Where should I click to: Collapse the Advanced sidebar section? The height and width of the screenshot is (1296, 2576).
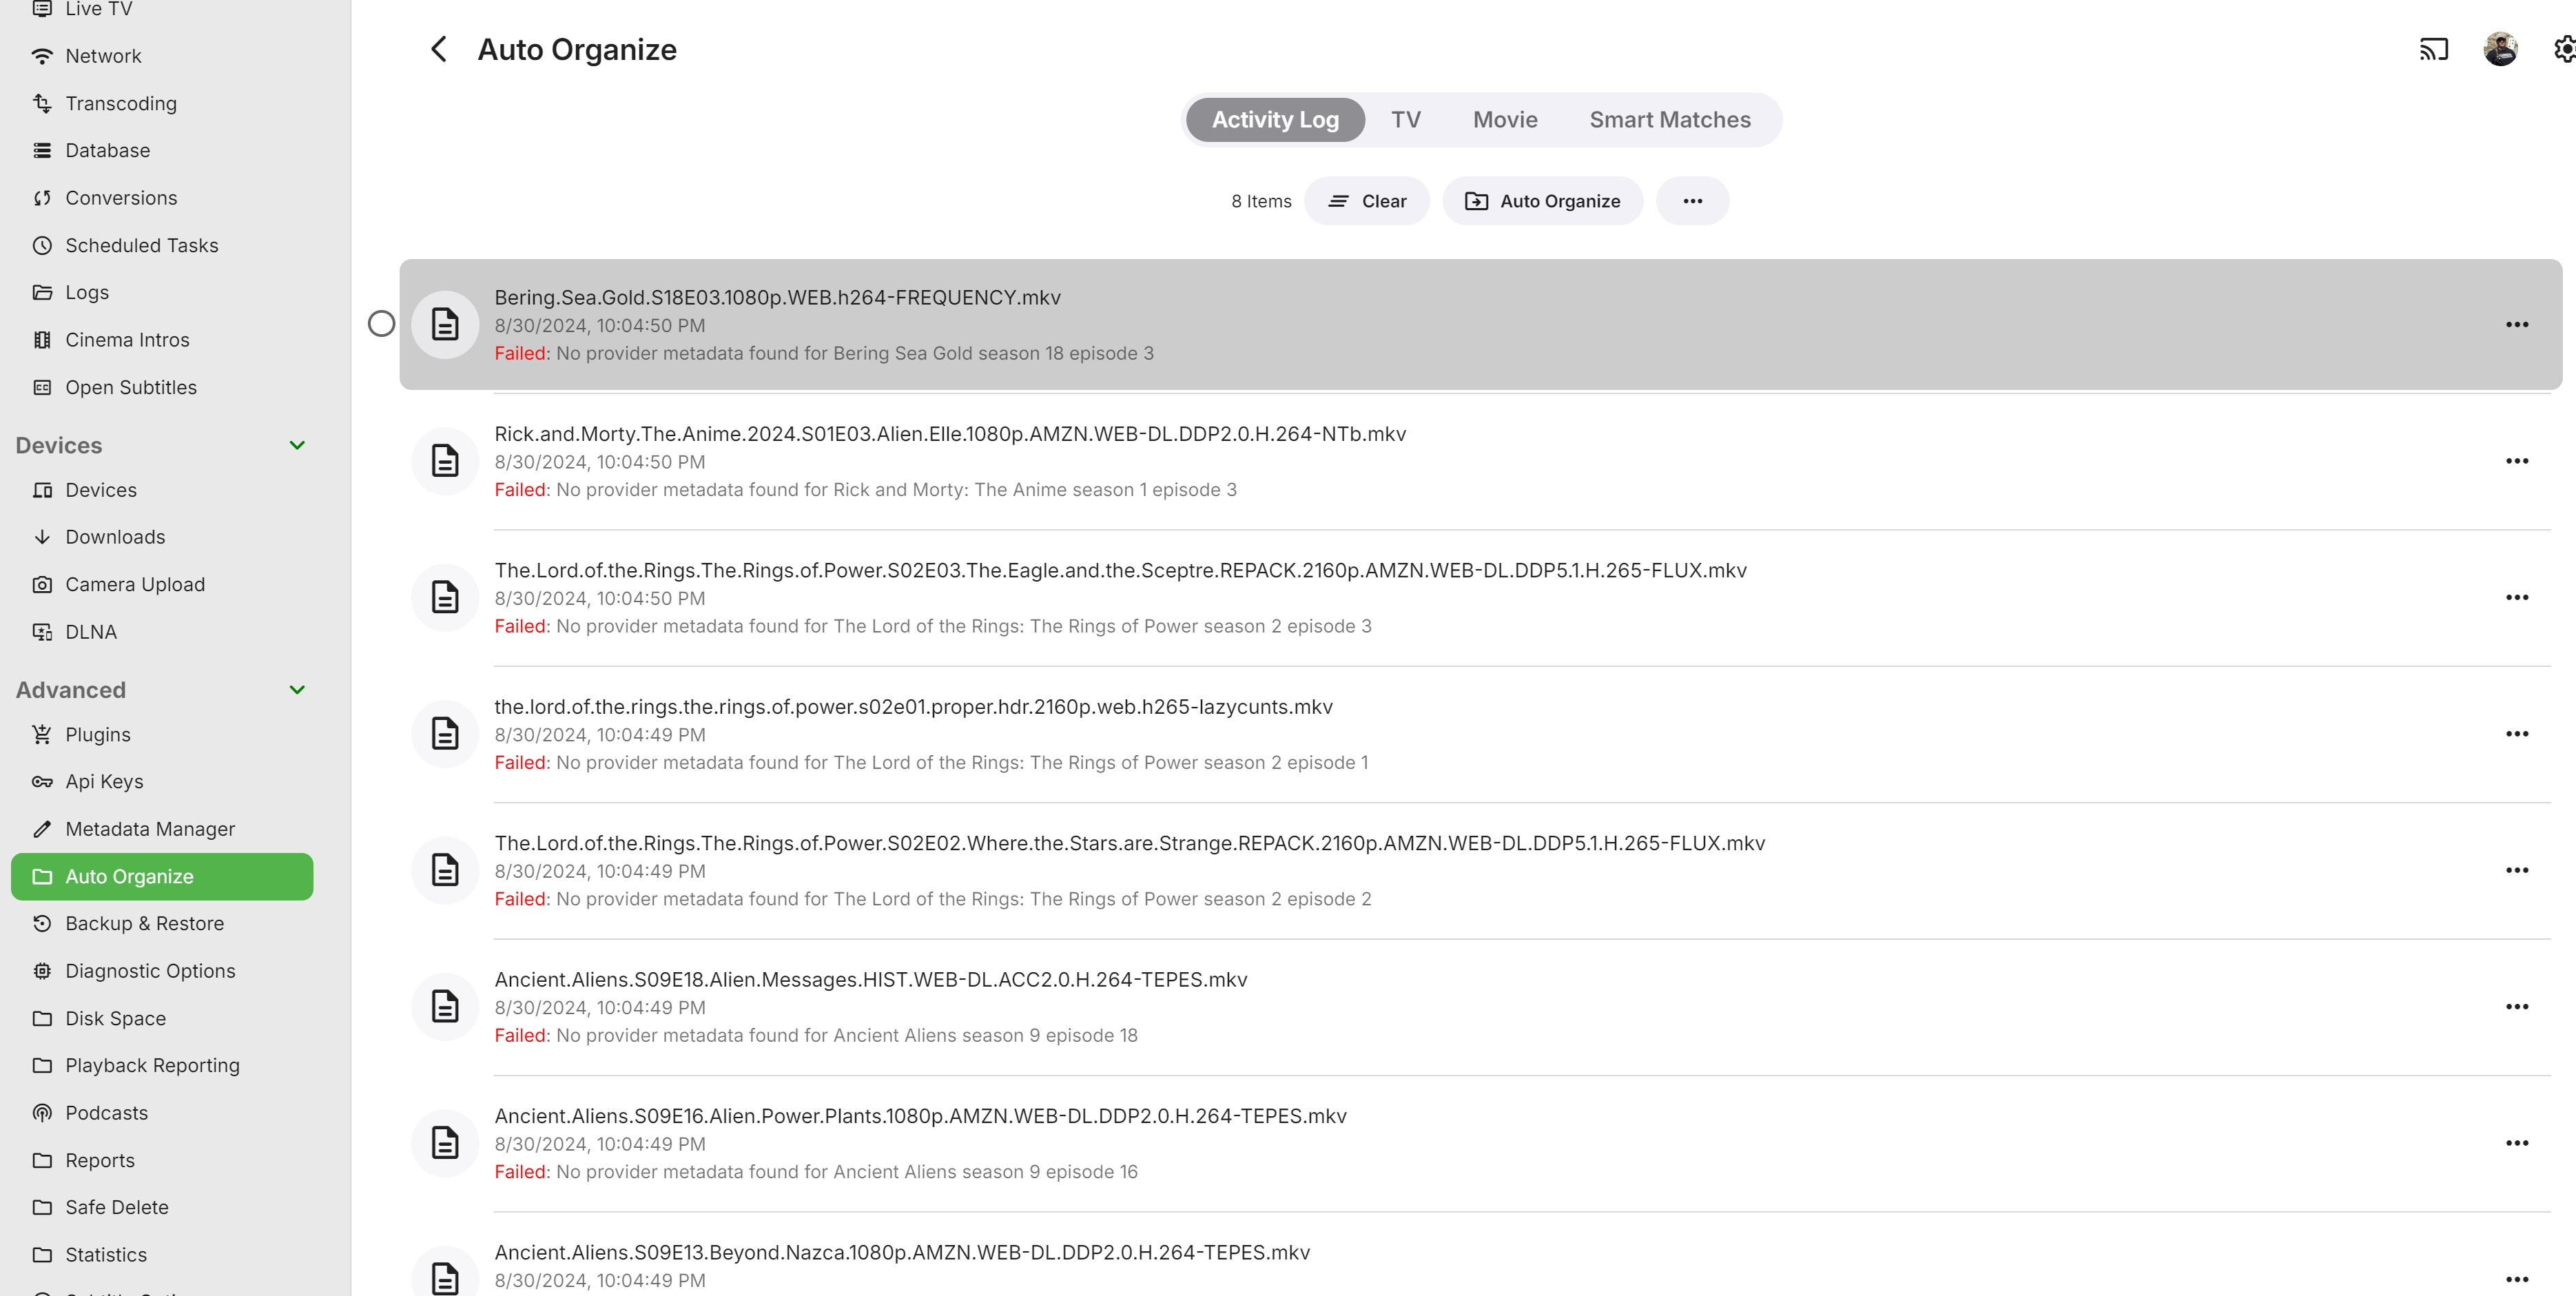click(297, 690)
